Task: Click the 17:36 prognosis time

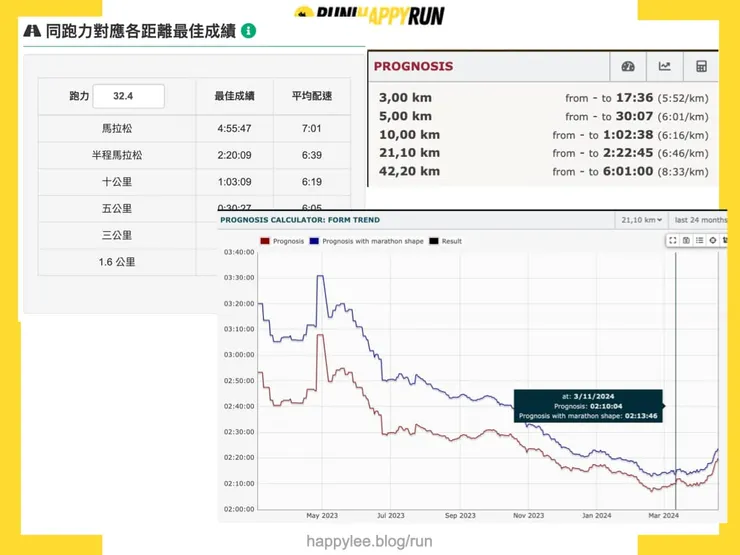Action: coord(634,98)
